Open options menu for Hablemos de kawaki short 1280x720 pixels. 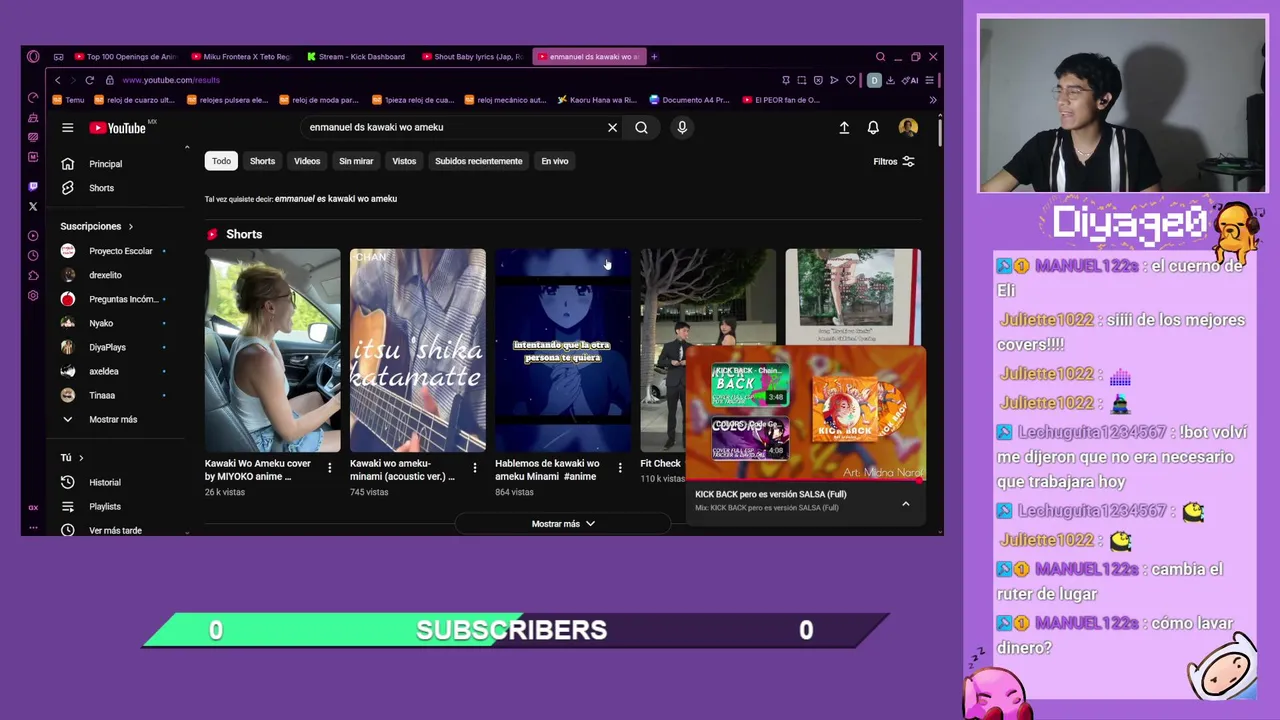click(619, 468)
